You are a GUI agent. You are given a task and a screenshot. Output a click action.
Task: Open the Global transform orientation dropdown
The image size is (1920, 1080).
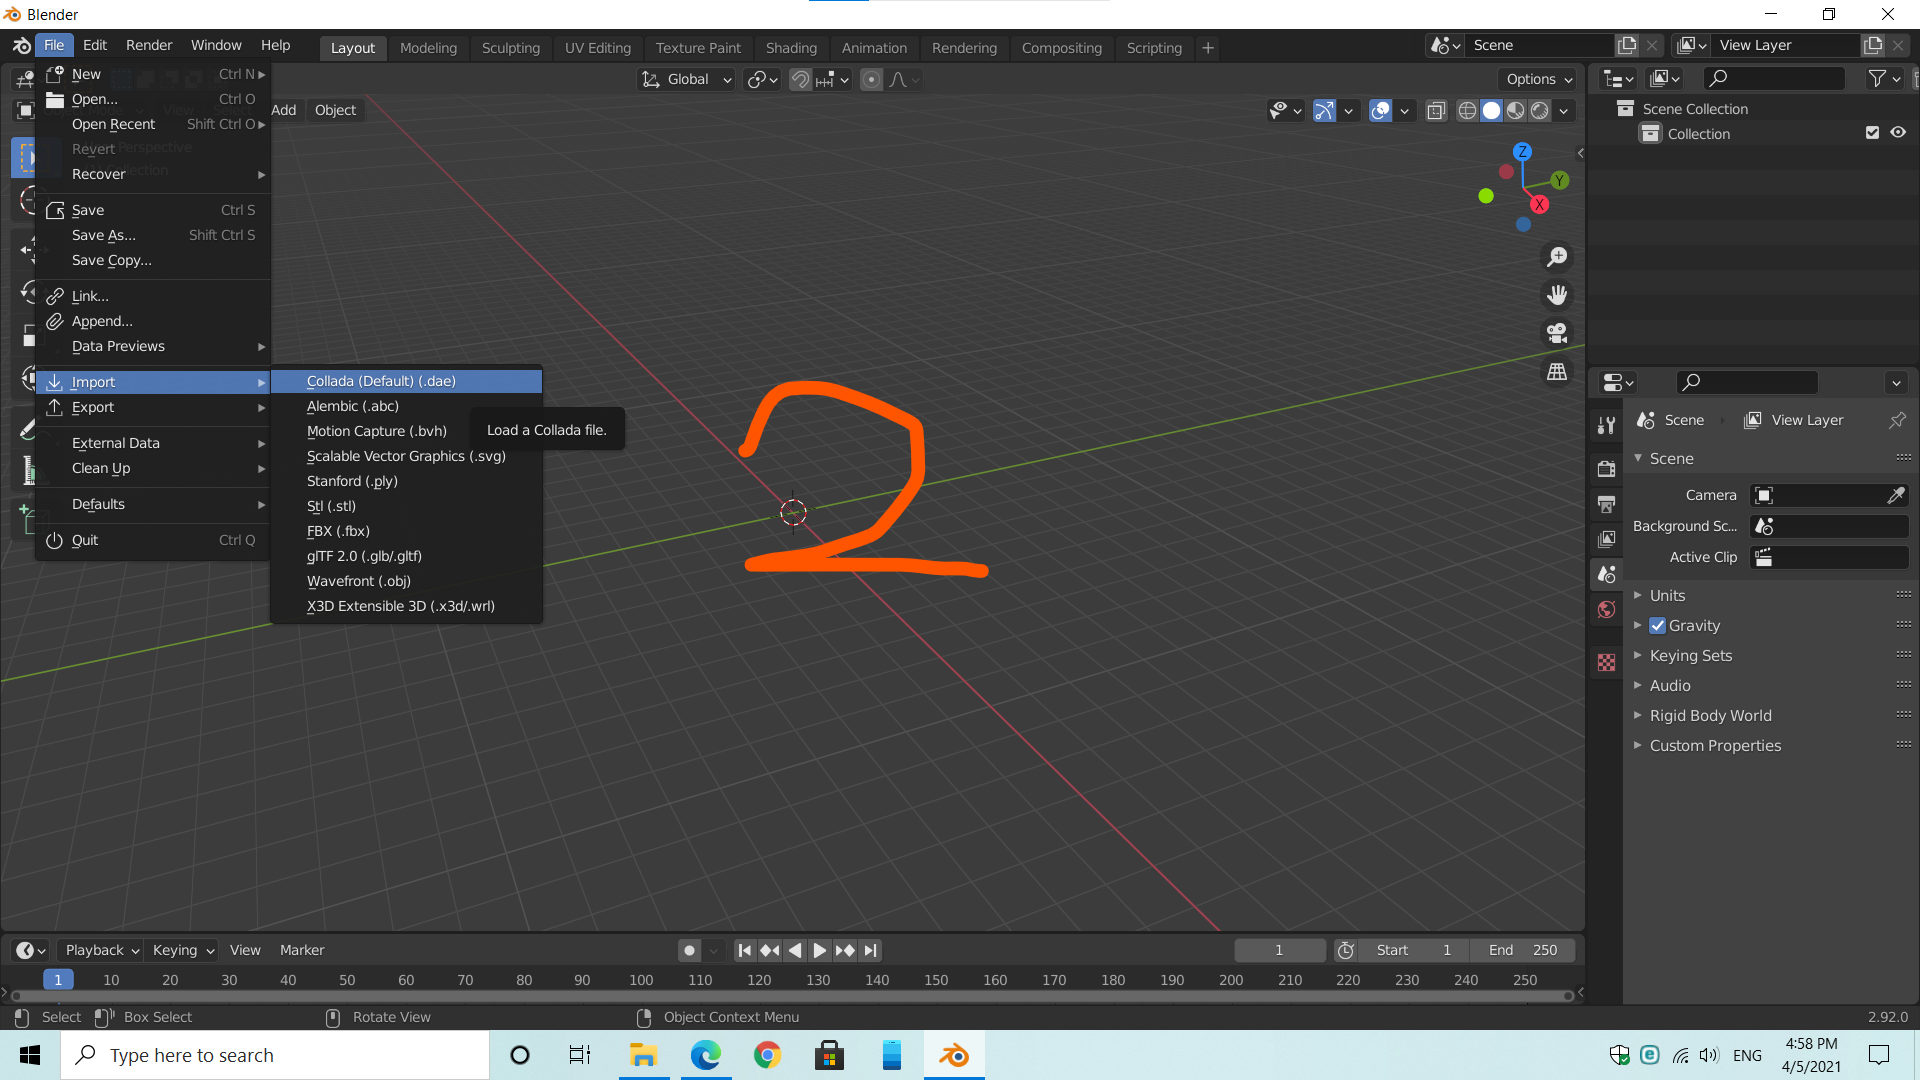(687, 79)
